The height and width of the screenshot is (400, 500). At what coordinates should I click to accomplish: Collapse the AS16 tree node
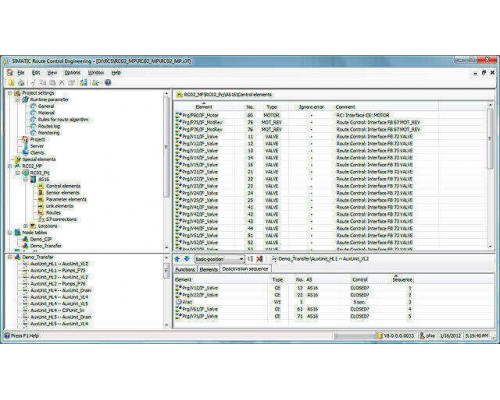tap(26, 179)
